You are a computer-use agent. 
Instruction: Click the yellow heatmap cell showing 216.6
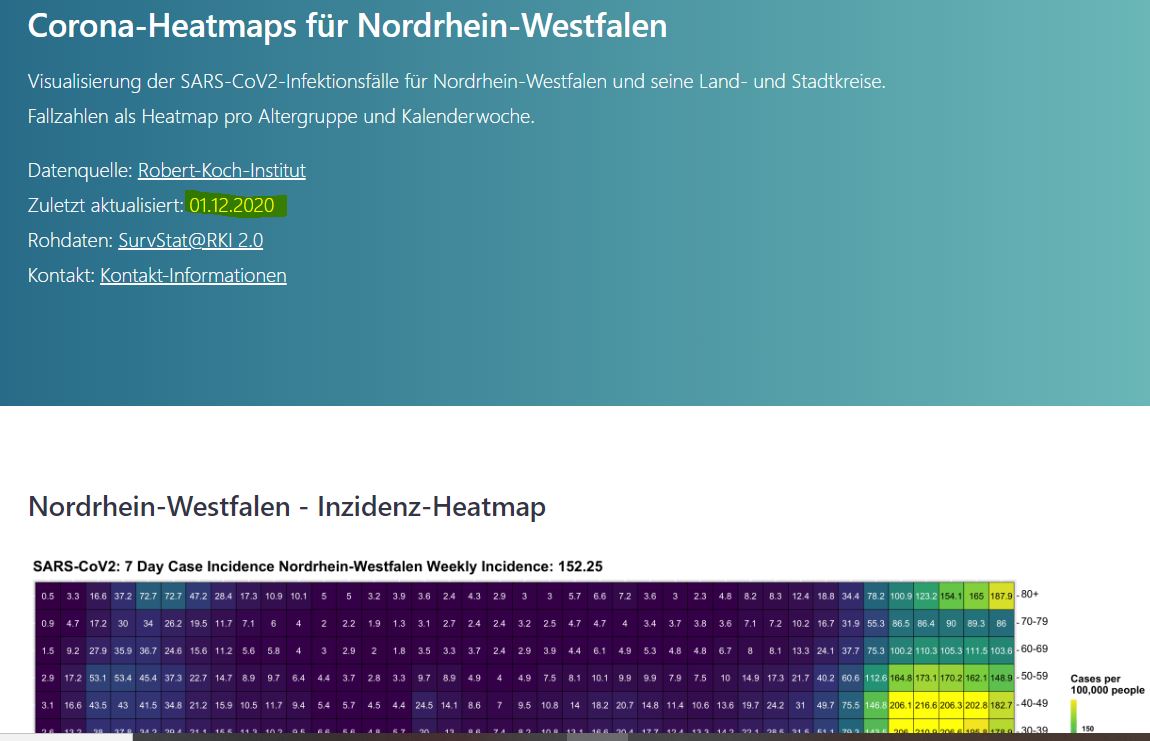tap(927, 704)
